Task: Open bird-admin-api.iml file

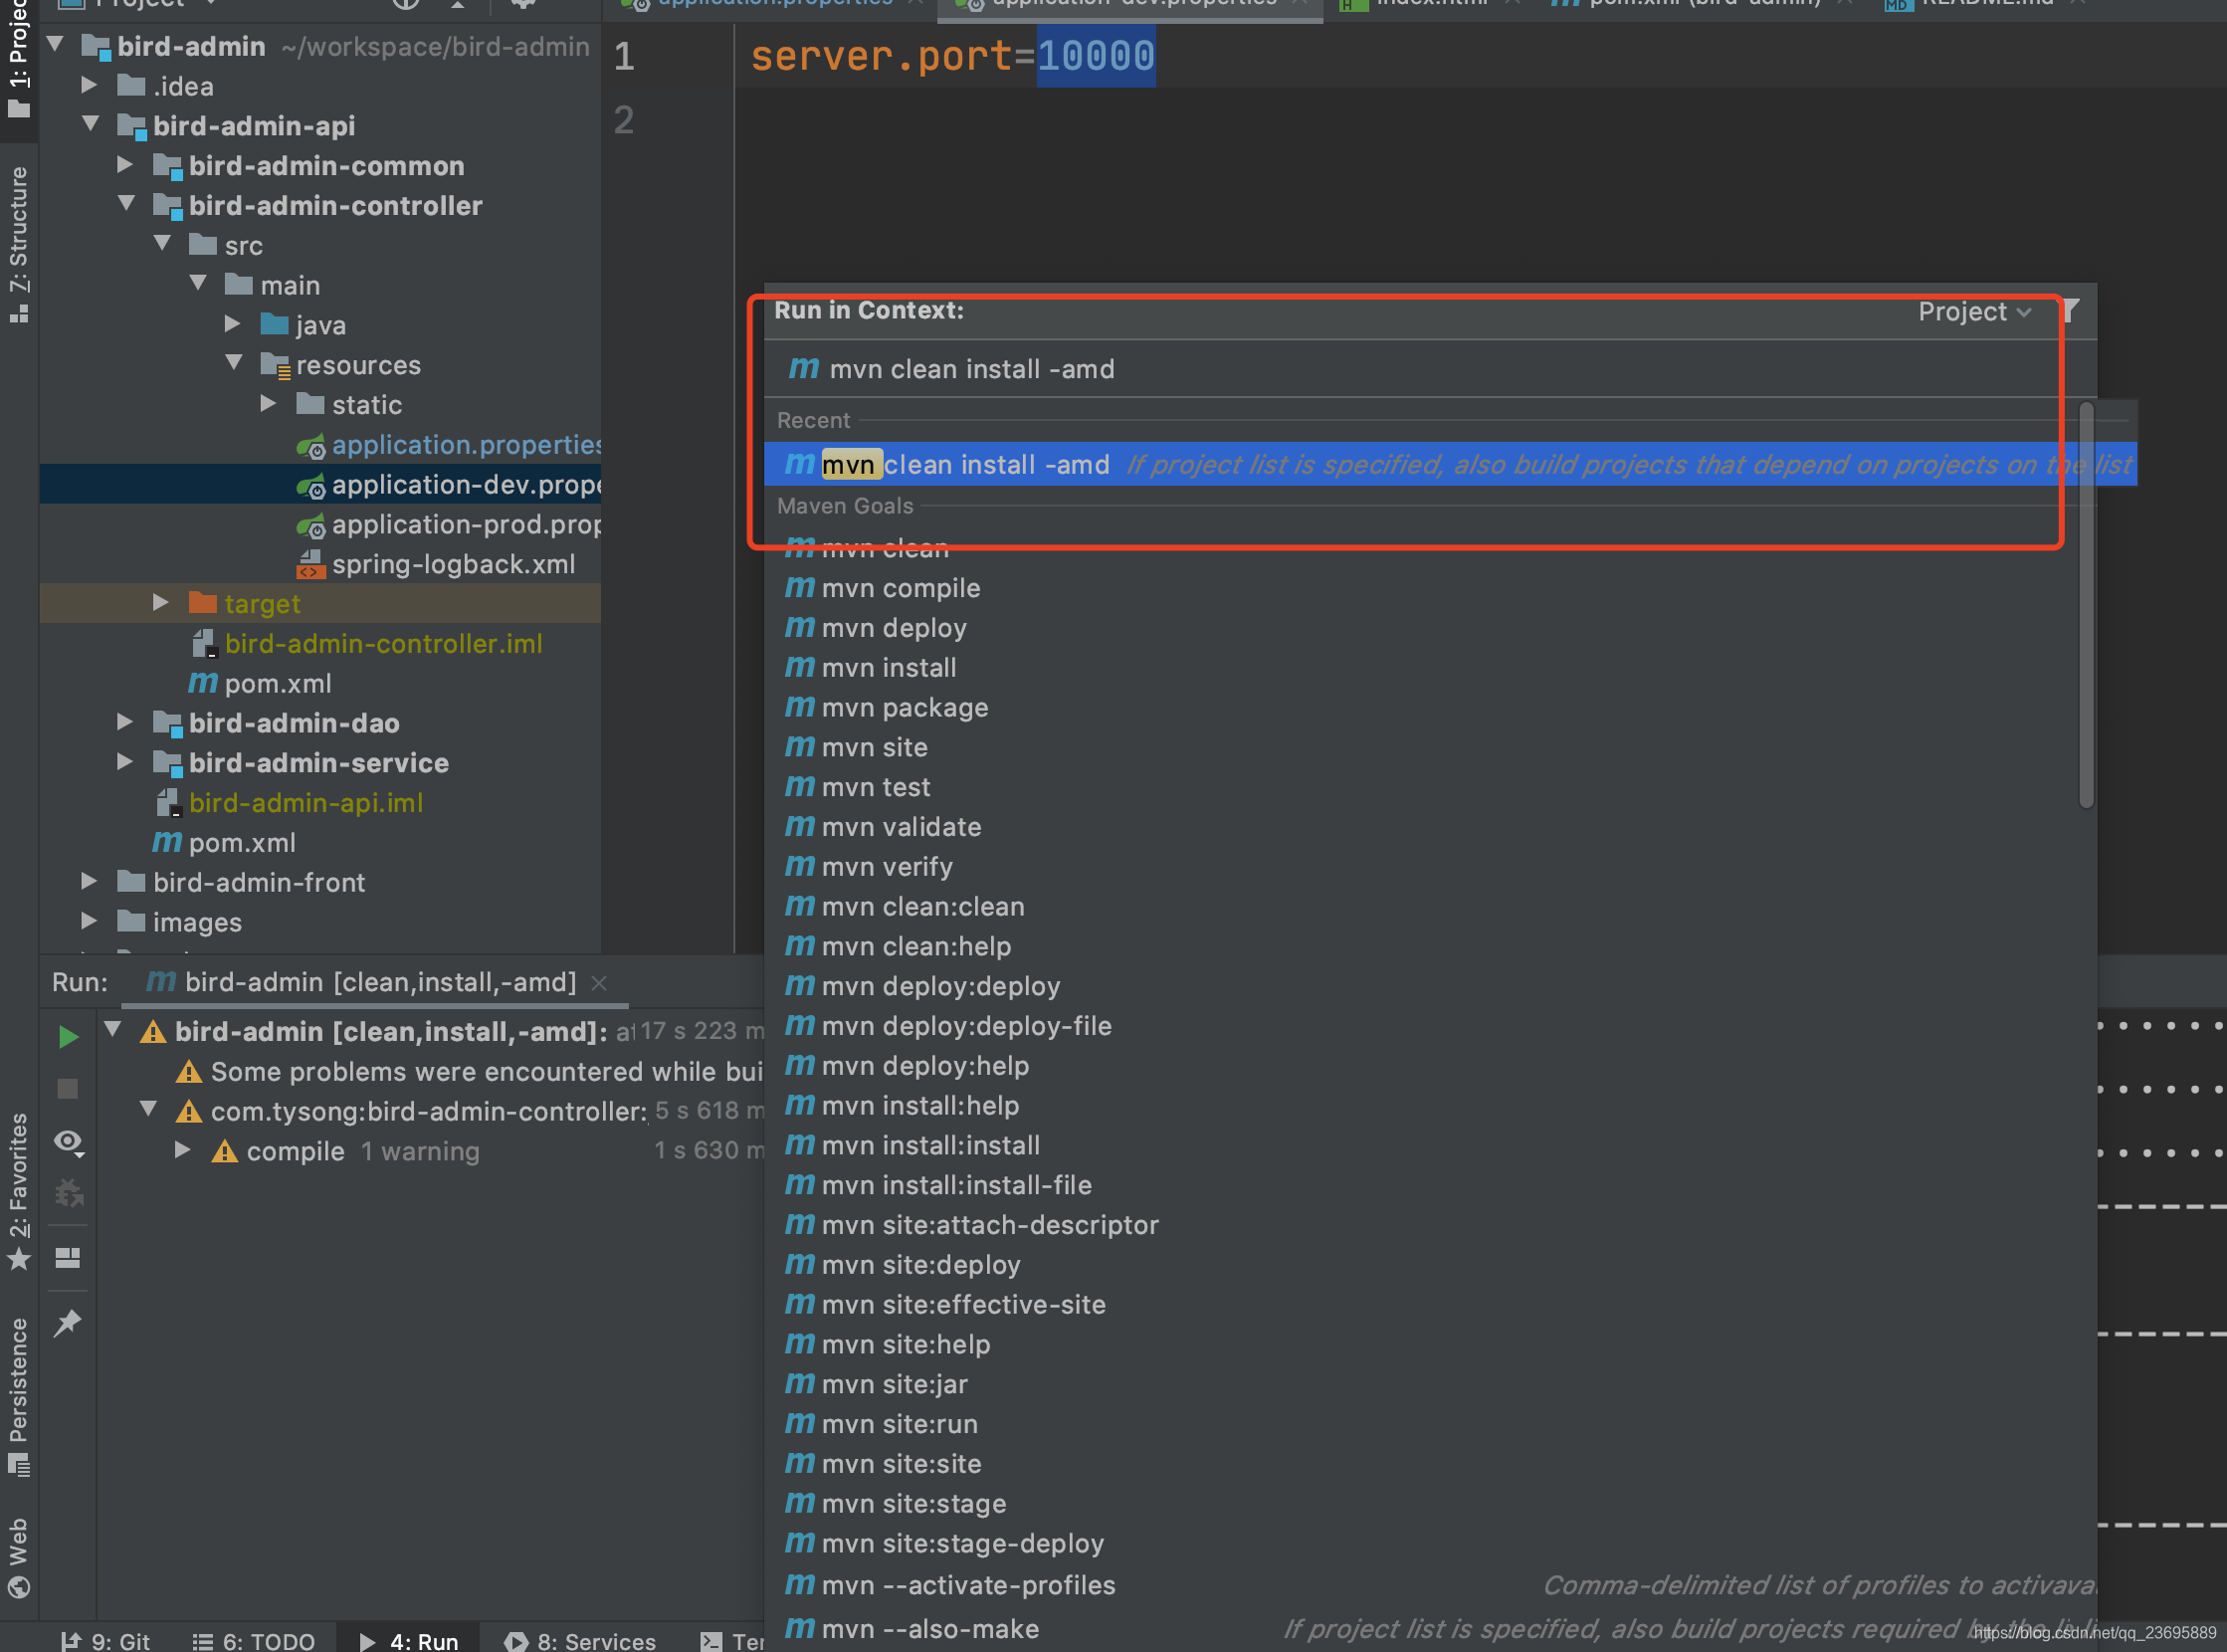Action: click(290, 803)
